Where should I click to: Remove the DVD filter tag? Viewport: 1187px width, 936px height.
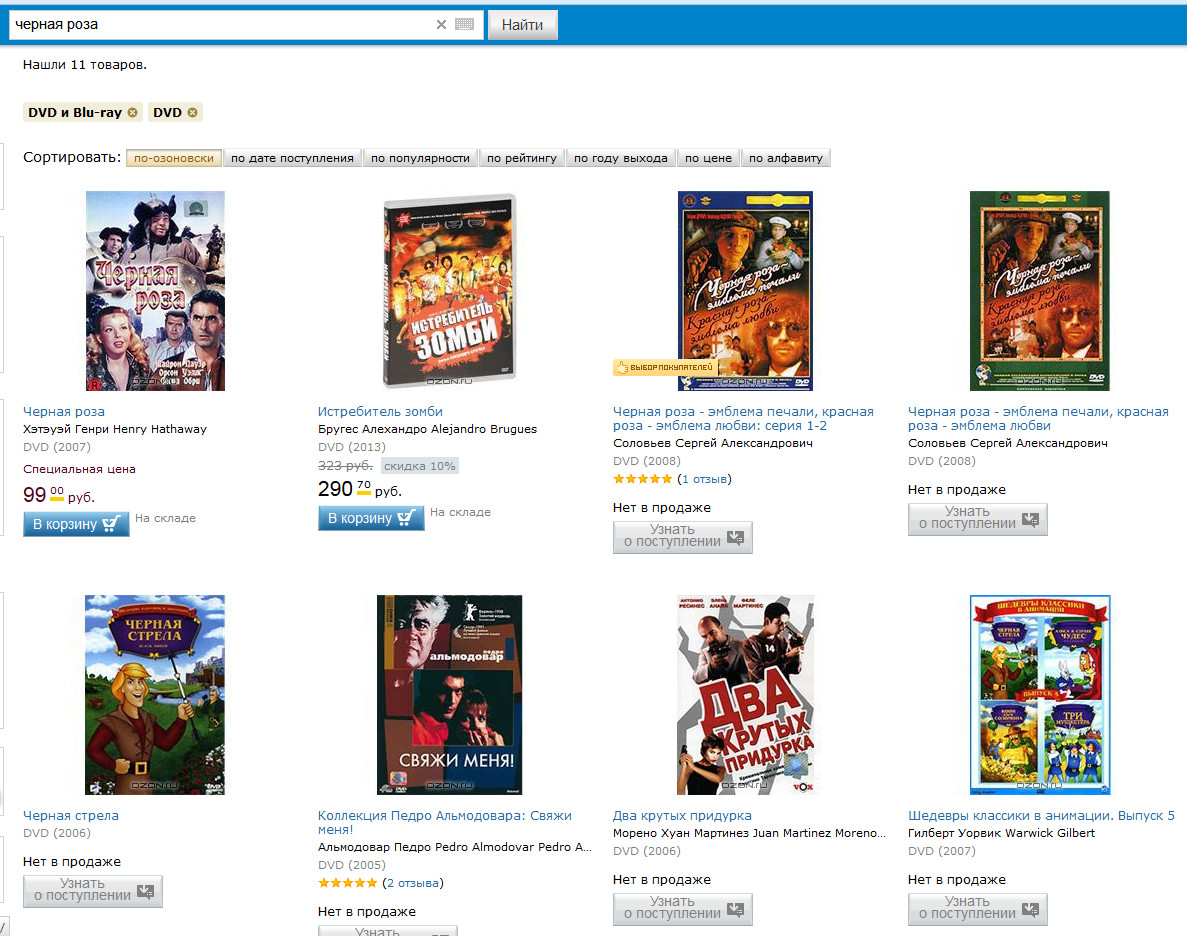192,112
